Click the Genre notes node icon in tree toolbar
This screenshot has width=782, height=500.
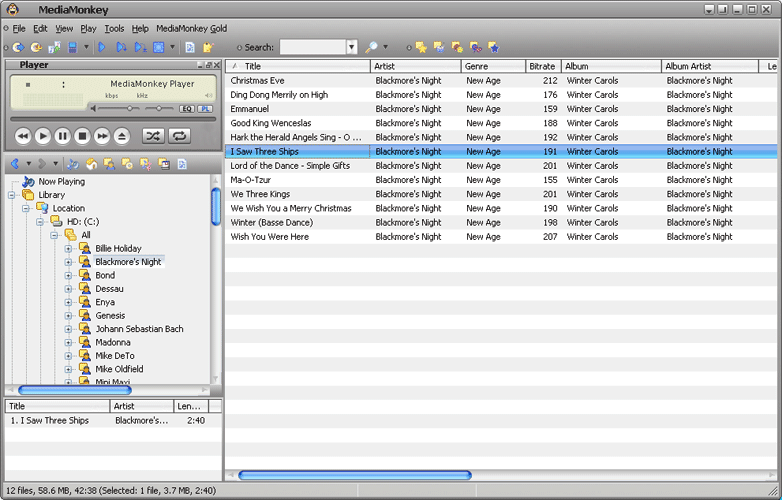145,164
